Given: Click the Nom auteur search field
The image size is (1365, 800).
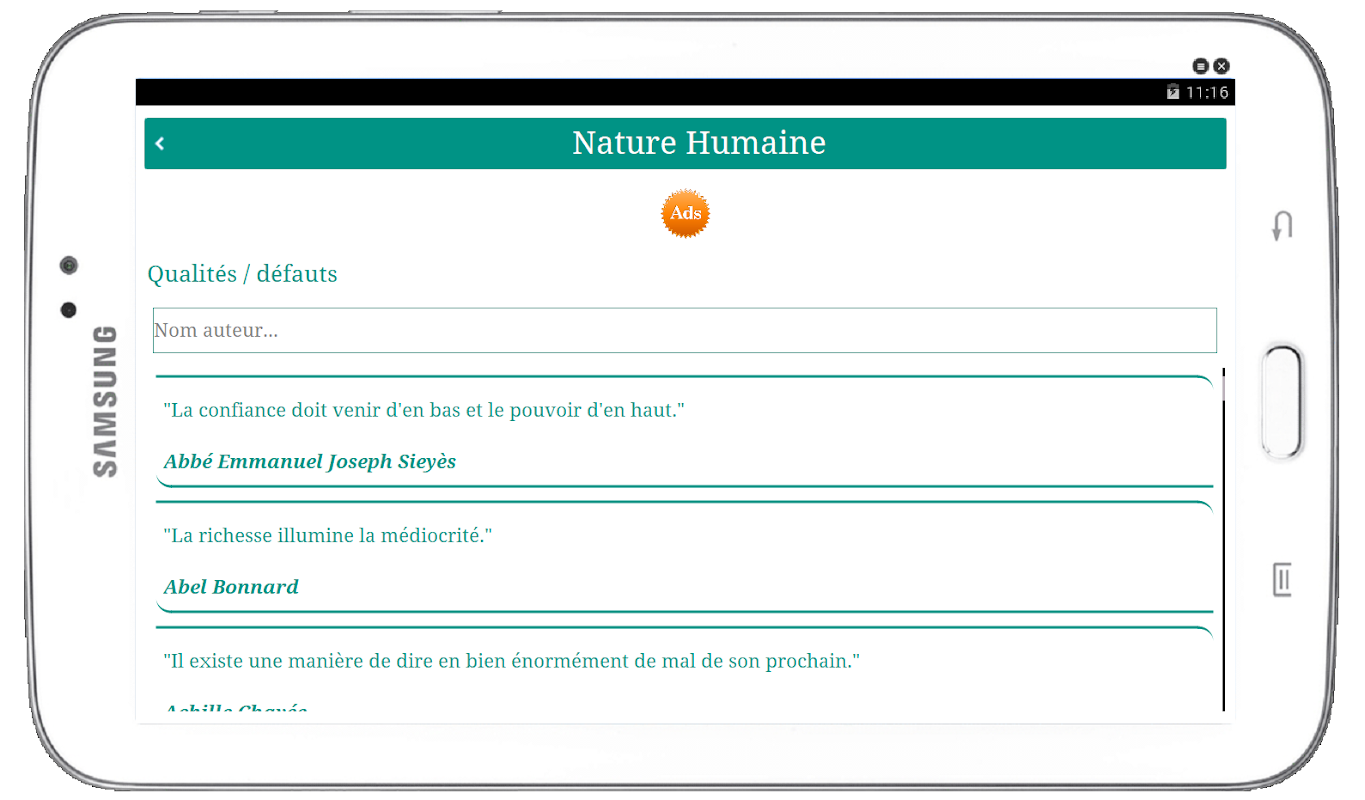Looking at the screenshot, I should [685, 330].
